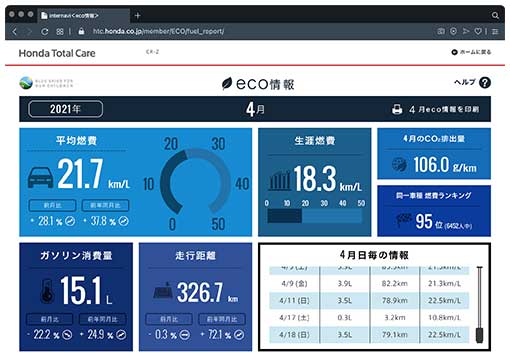Click the globe icon in CO2 emissions card
The height and width of the screenshot is (361, 510).
pos(399,164)
